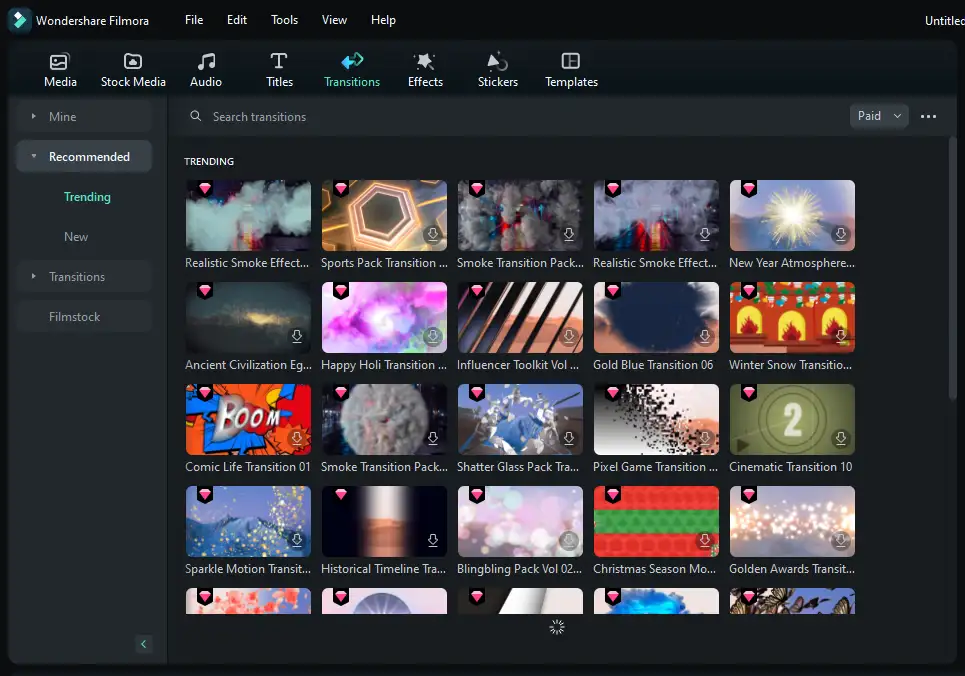Open the Tools menu
Image resolution: width=965 pixels, height=676 pixels.
(284, 20)
